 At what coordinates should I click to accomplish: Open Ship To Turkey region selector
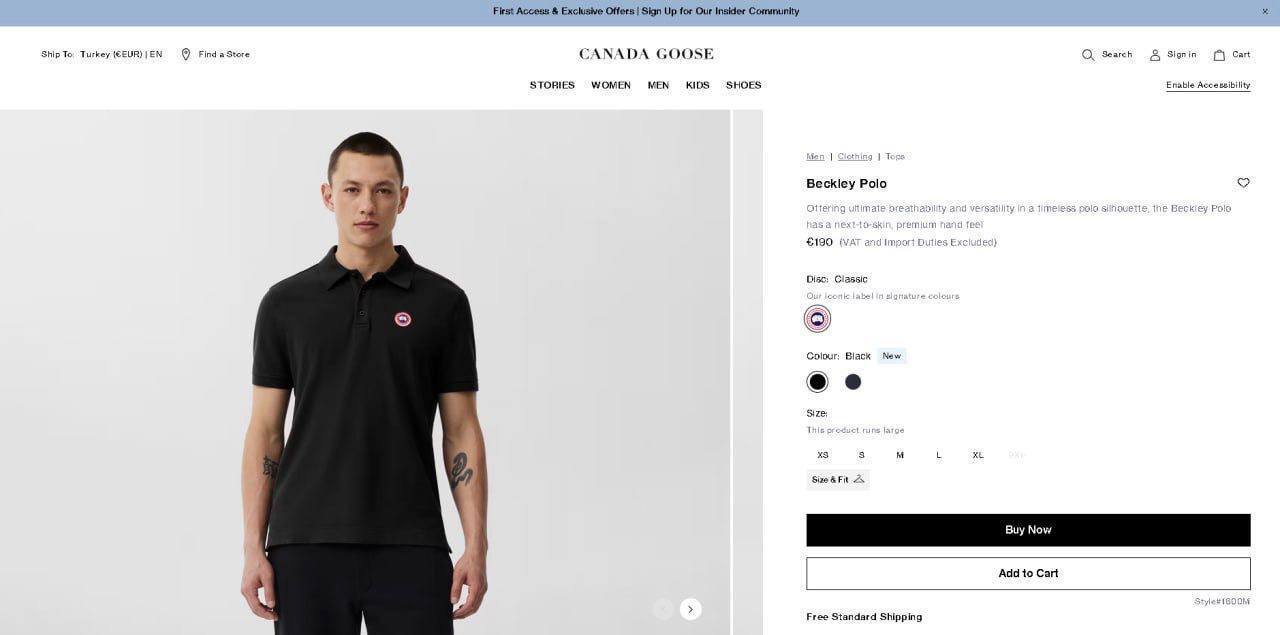coord(102,54)
